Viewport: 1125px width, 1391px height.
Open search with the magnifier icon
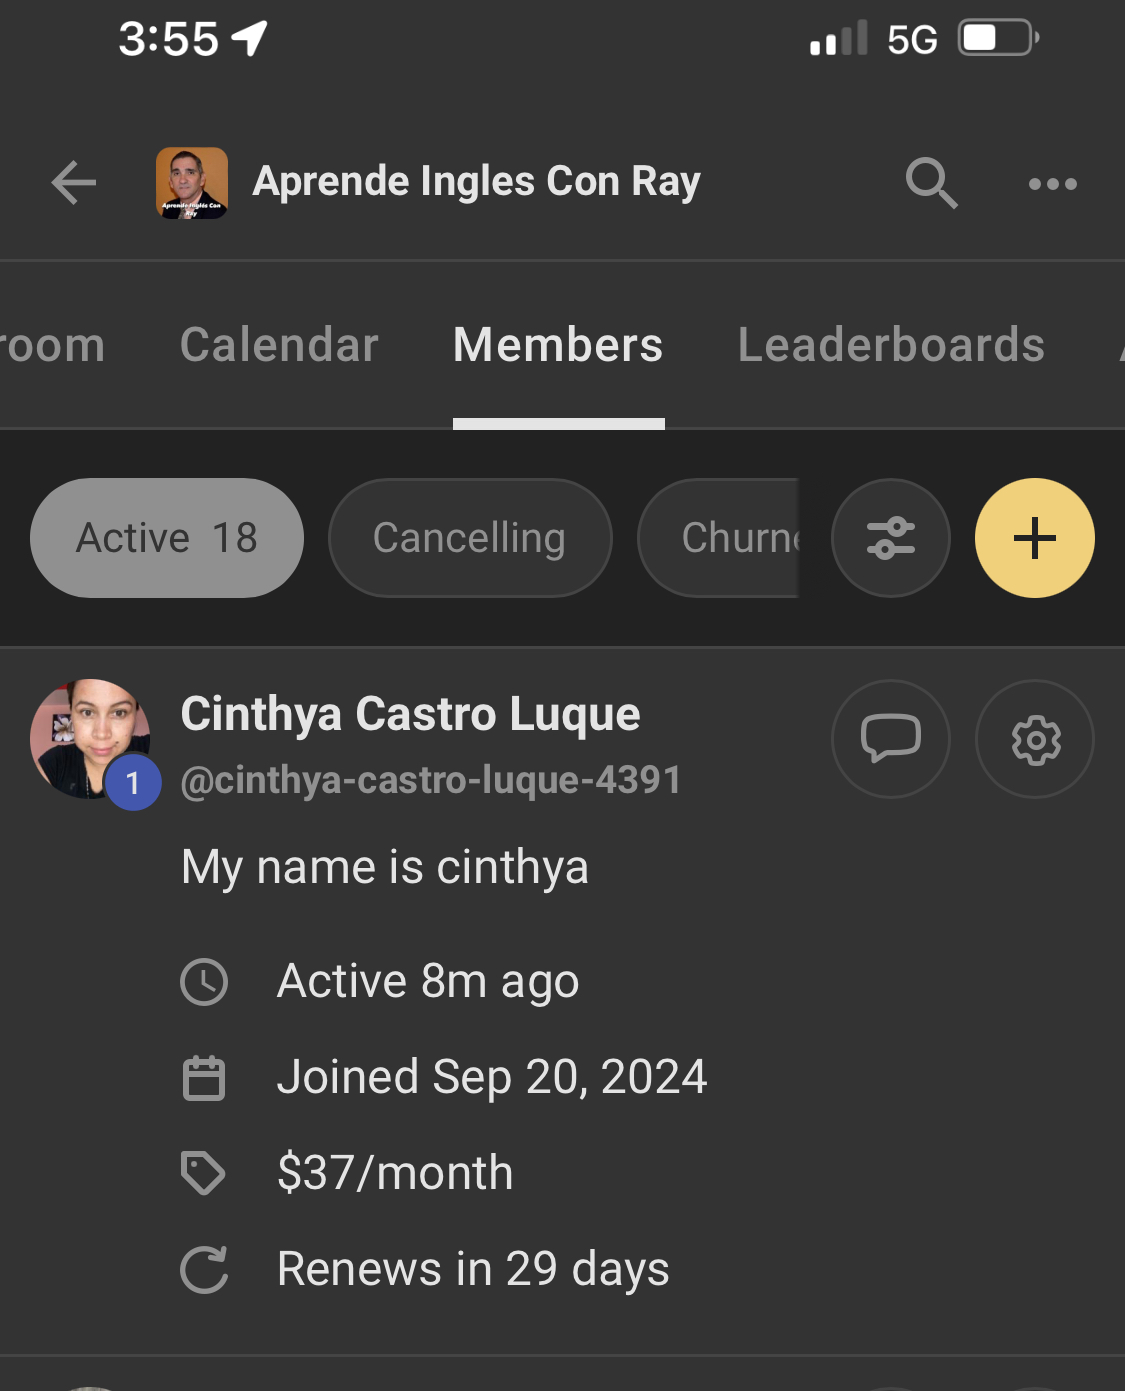pyautogui.click(x=931, y=183)
